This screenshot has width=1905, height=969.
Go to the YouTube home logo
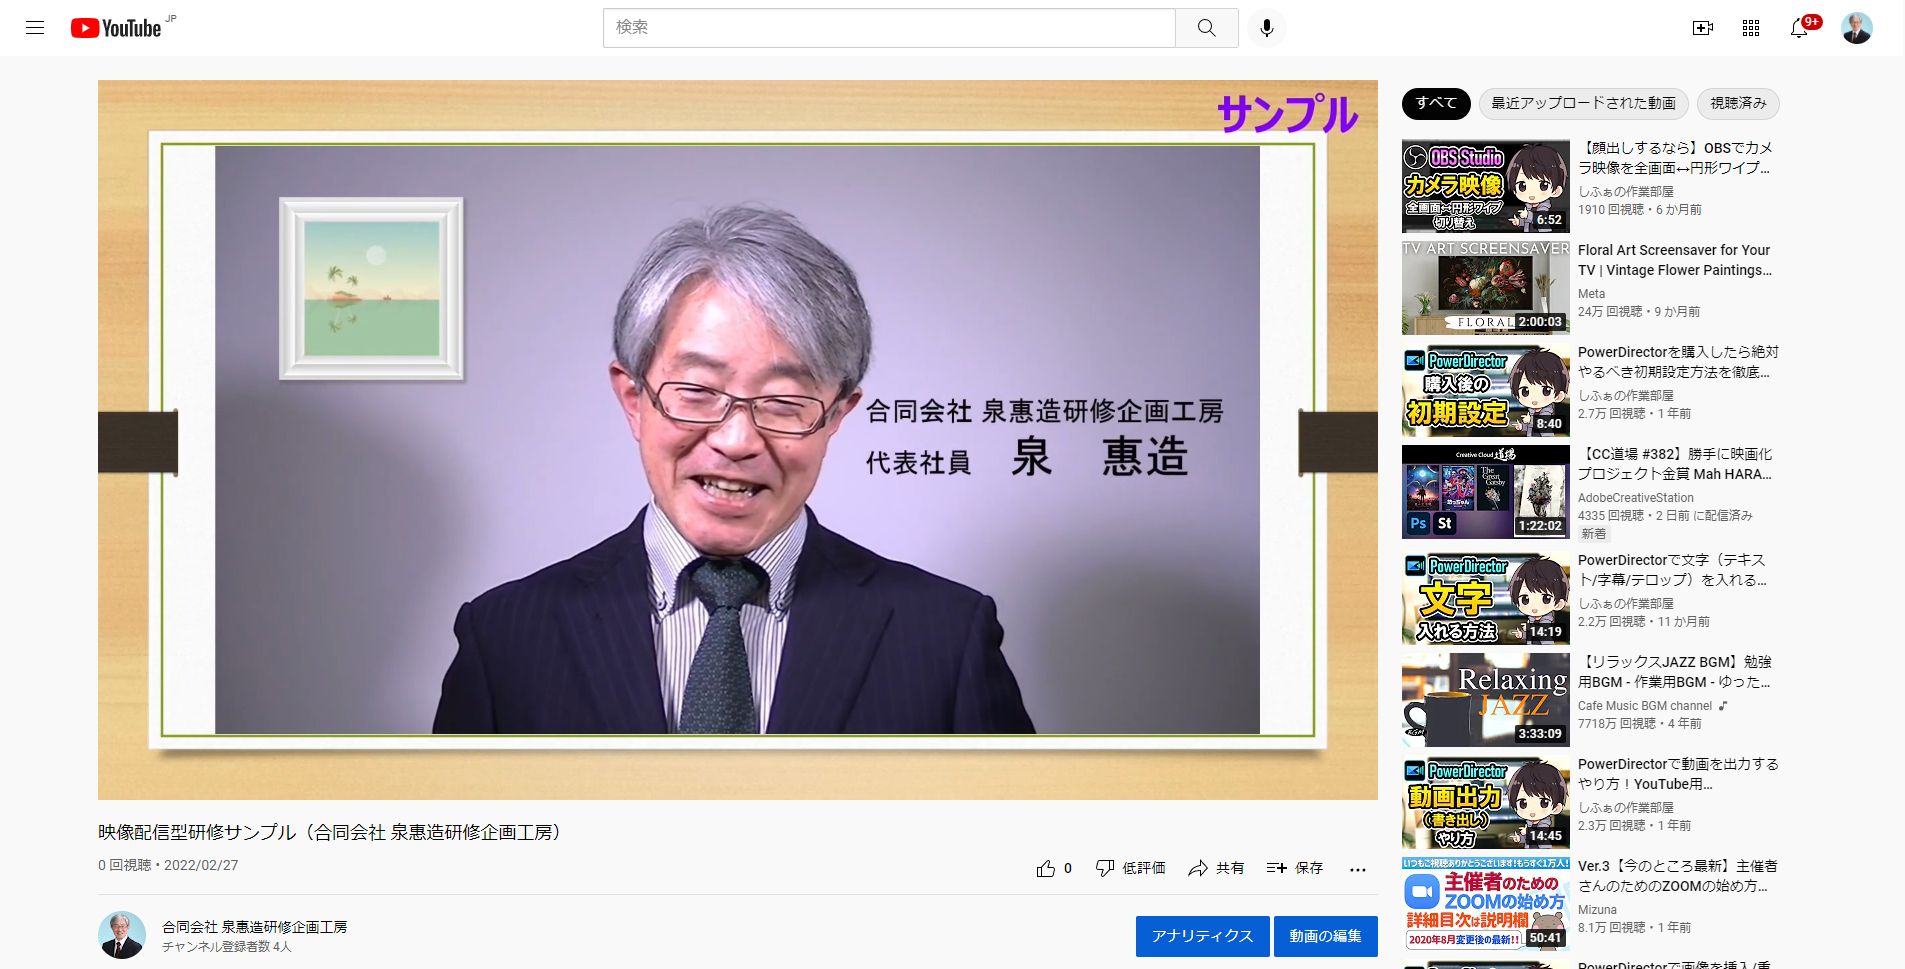click(116, 28)
